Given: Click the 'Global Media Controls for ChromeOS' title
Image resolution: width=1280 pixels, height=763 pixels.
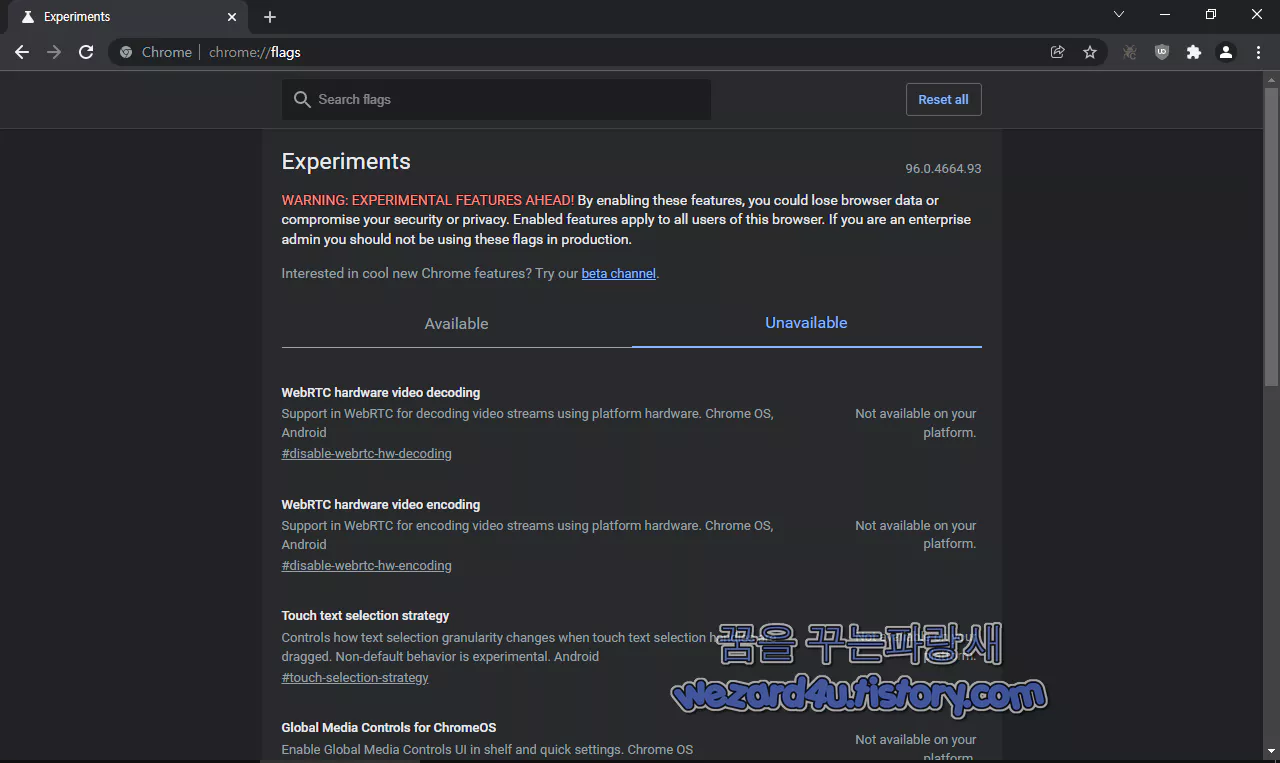Looking at the screenshot, I should pyautogui.click(x=389, y=728).
